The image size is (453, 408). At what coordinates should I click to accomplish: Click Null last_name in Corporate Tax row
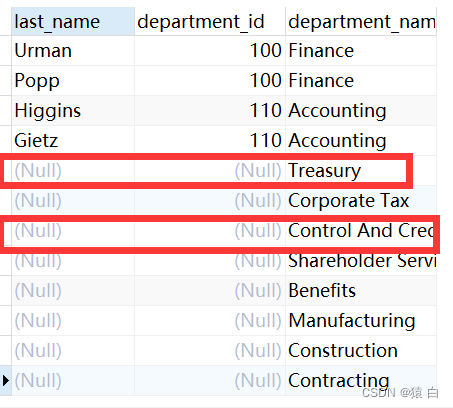(x=73, y=201)
